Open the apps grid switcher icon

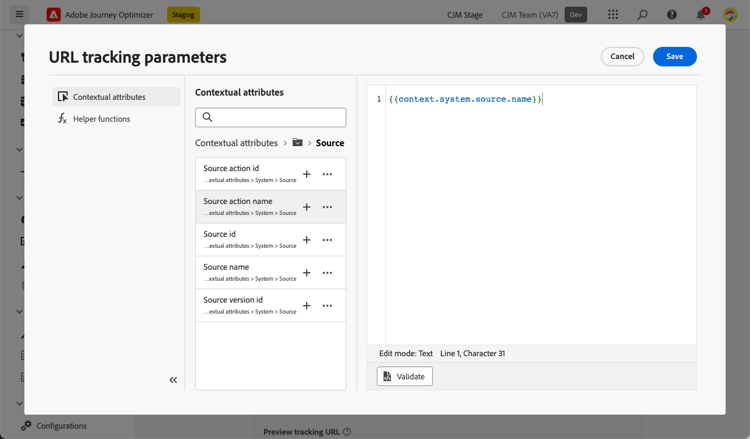(x=613, y=15)
